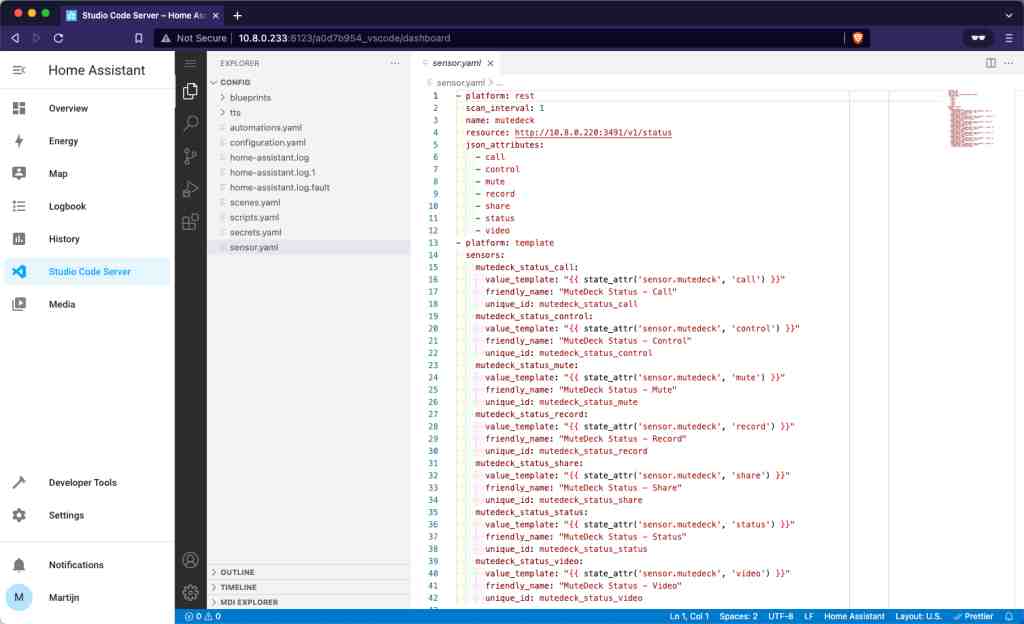
Task: Click the status bar notifications bell
Action: [1009, 616]
